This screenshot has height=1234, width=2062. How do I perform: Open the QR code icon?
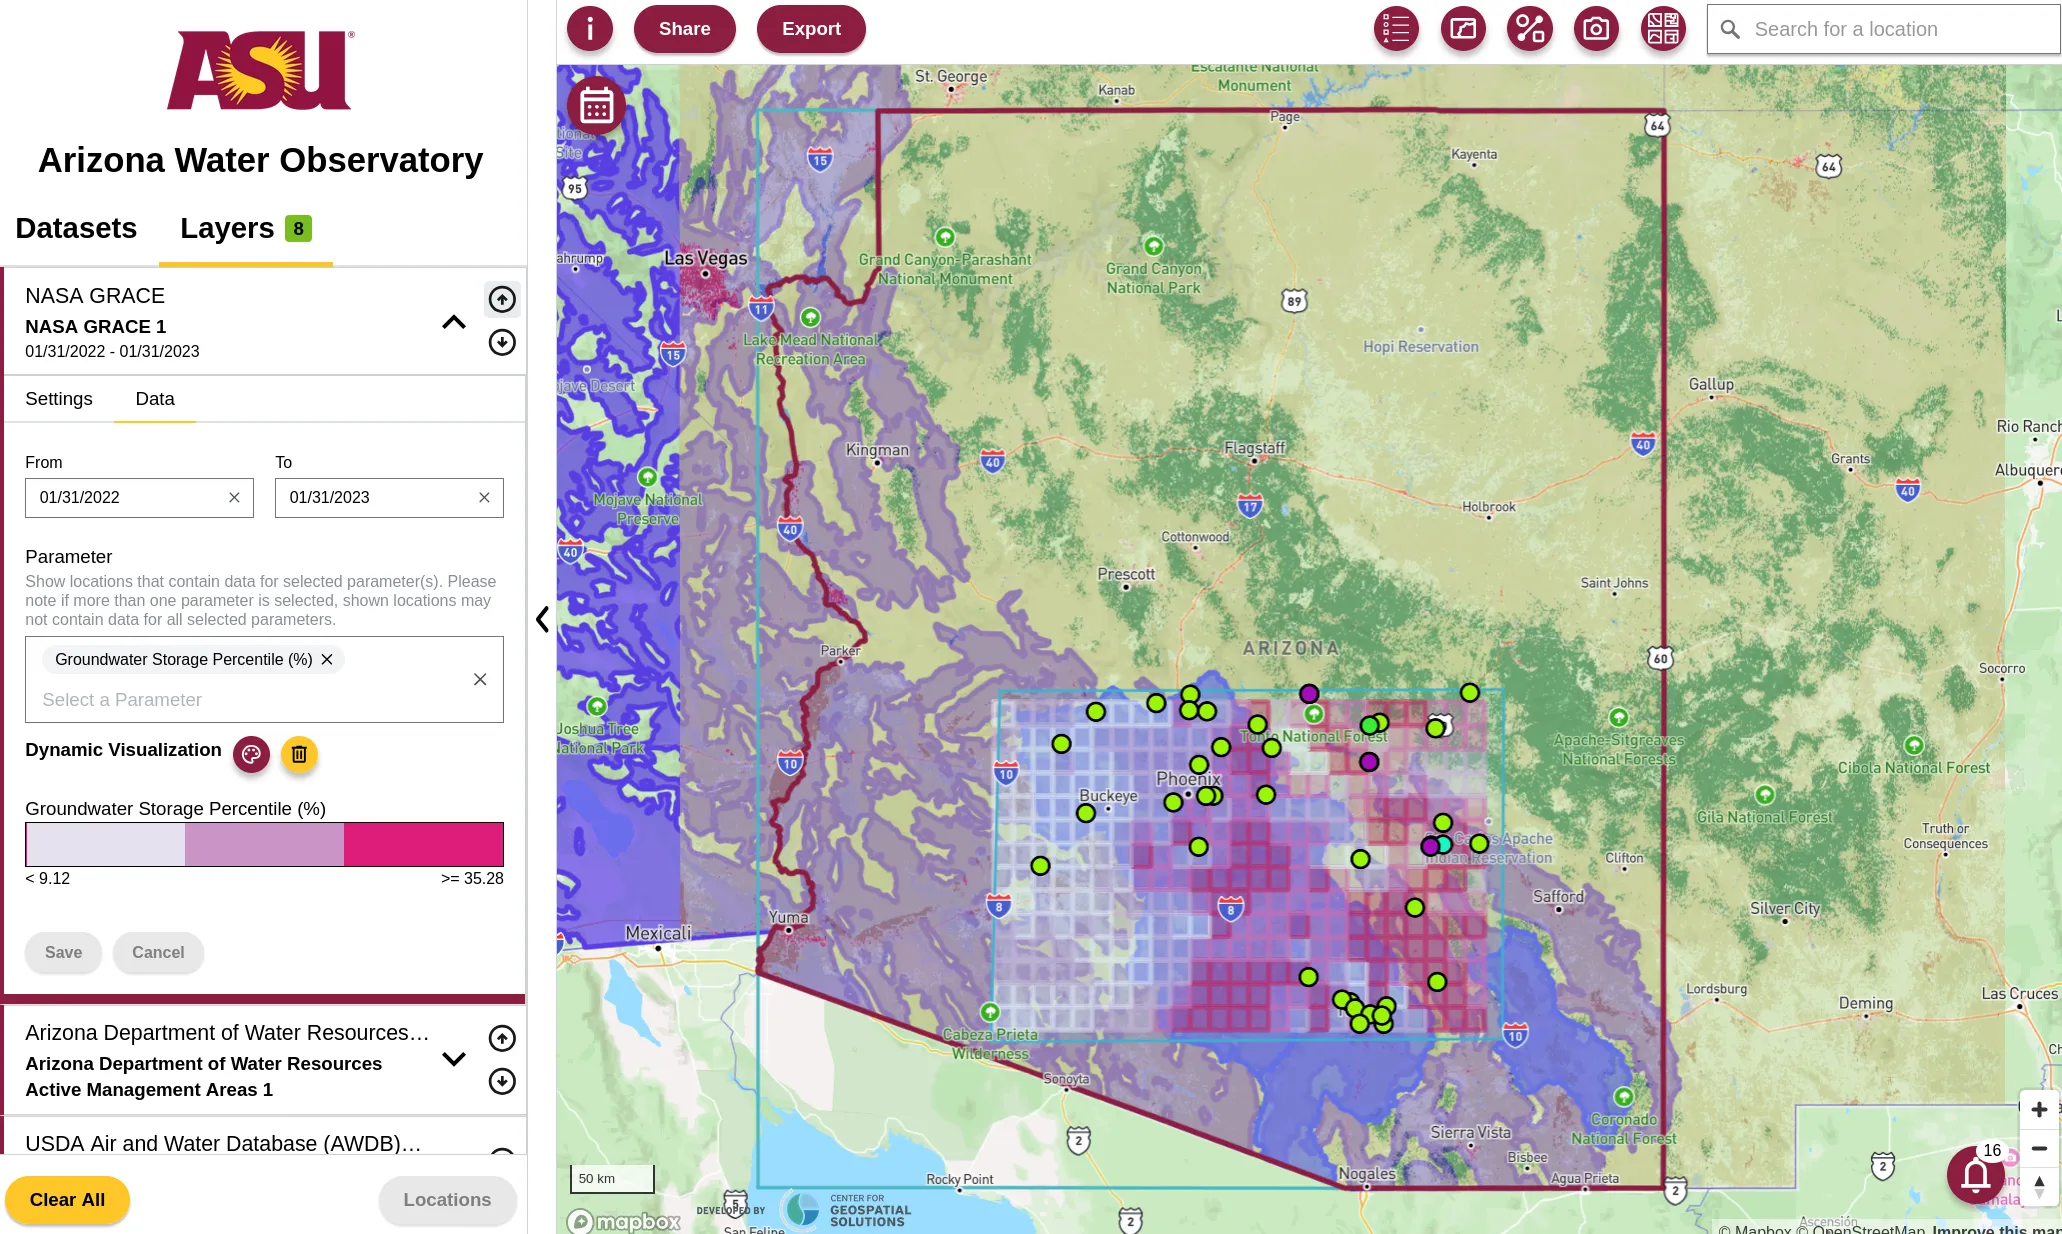point(1664,29)
